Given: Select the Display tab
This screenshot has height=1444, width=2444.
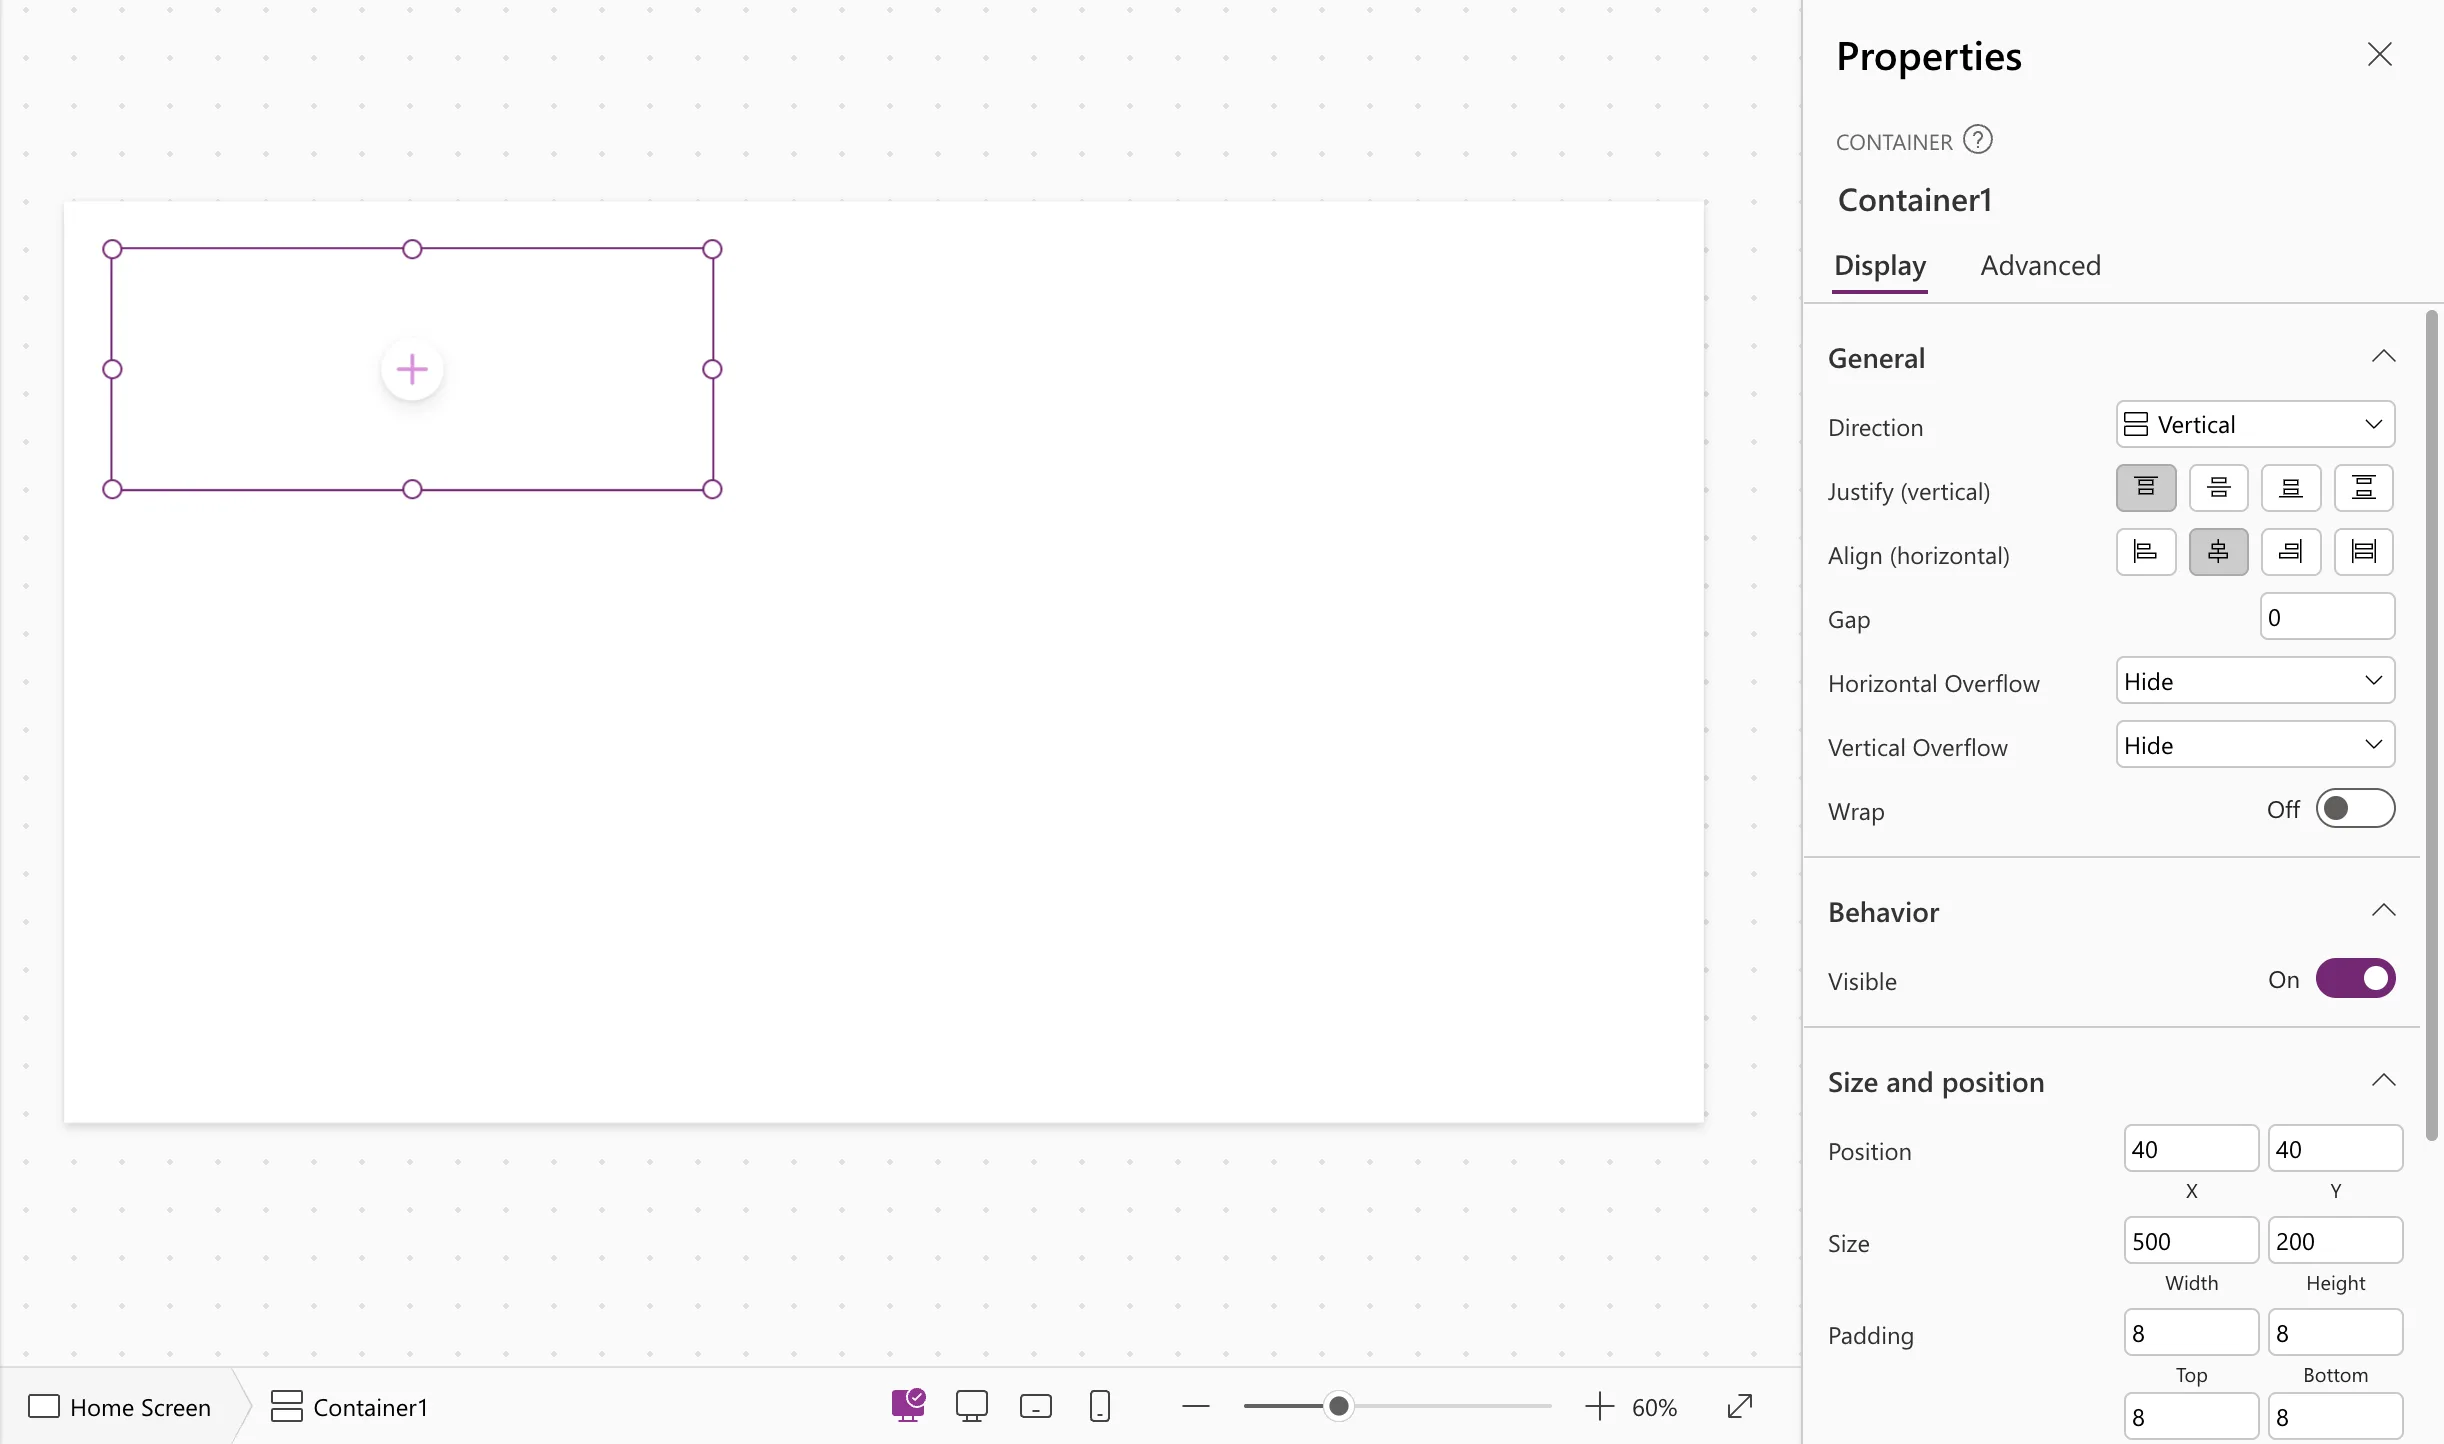Looking at the screenshot, I should coord(1880,266).
